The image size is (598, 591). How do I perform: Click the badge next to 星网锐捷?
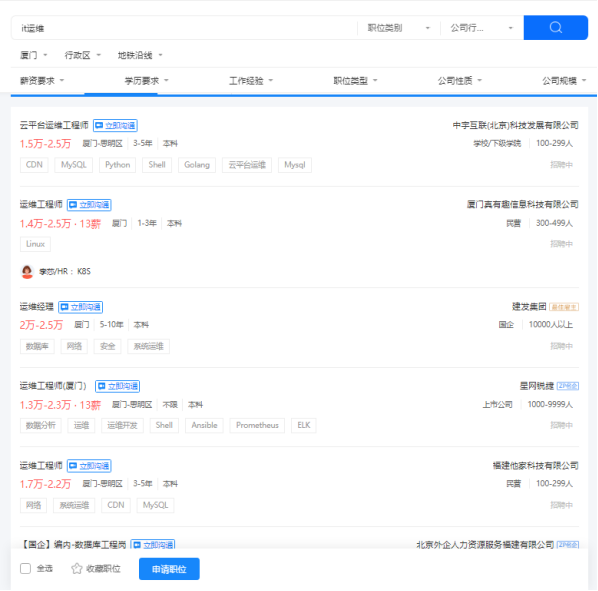click(568, 386)
